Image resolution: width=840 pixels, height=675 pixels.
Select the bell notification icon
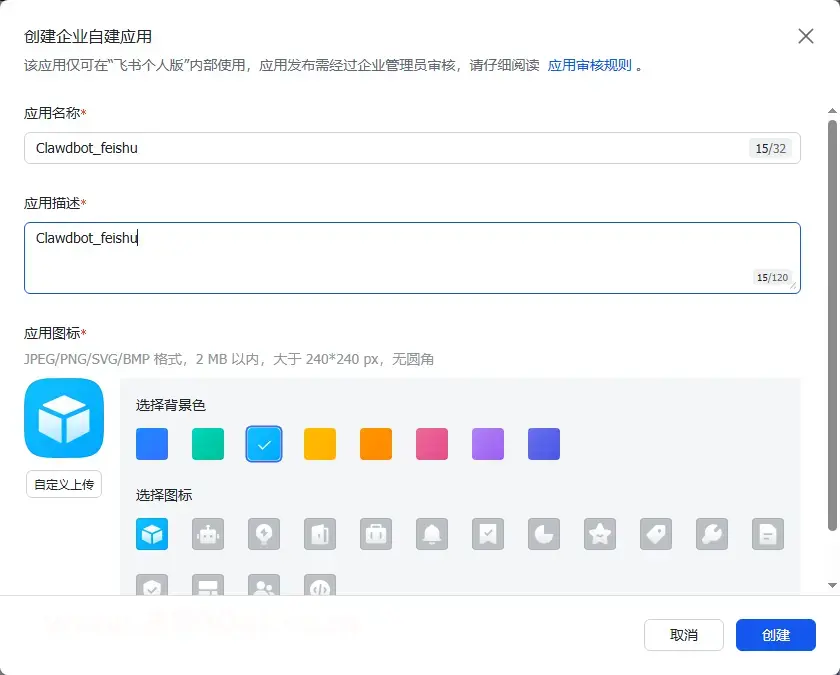(432, 534)
